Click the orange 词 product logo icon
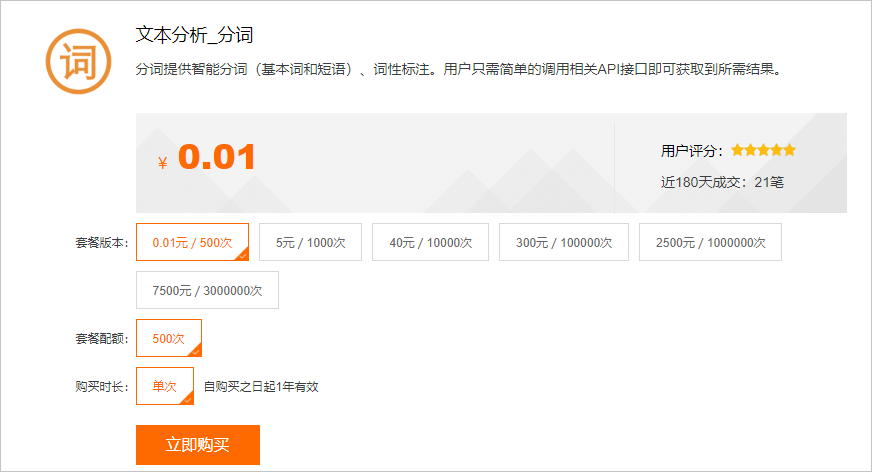This screenshot has width=872, height=472. 78,61
